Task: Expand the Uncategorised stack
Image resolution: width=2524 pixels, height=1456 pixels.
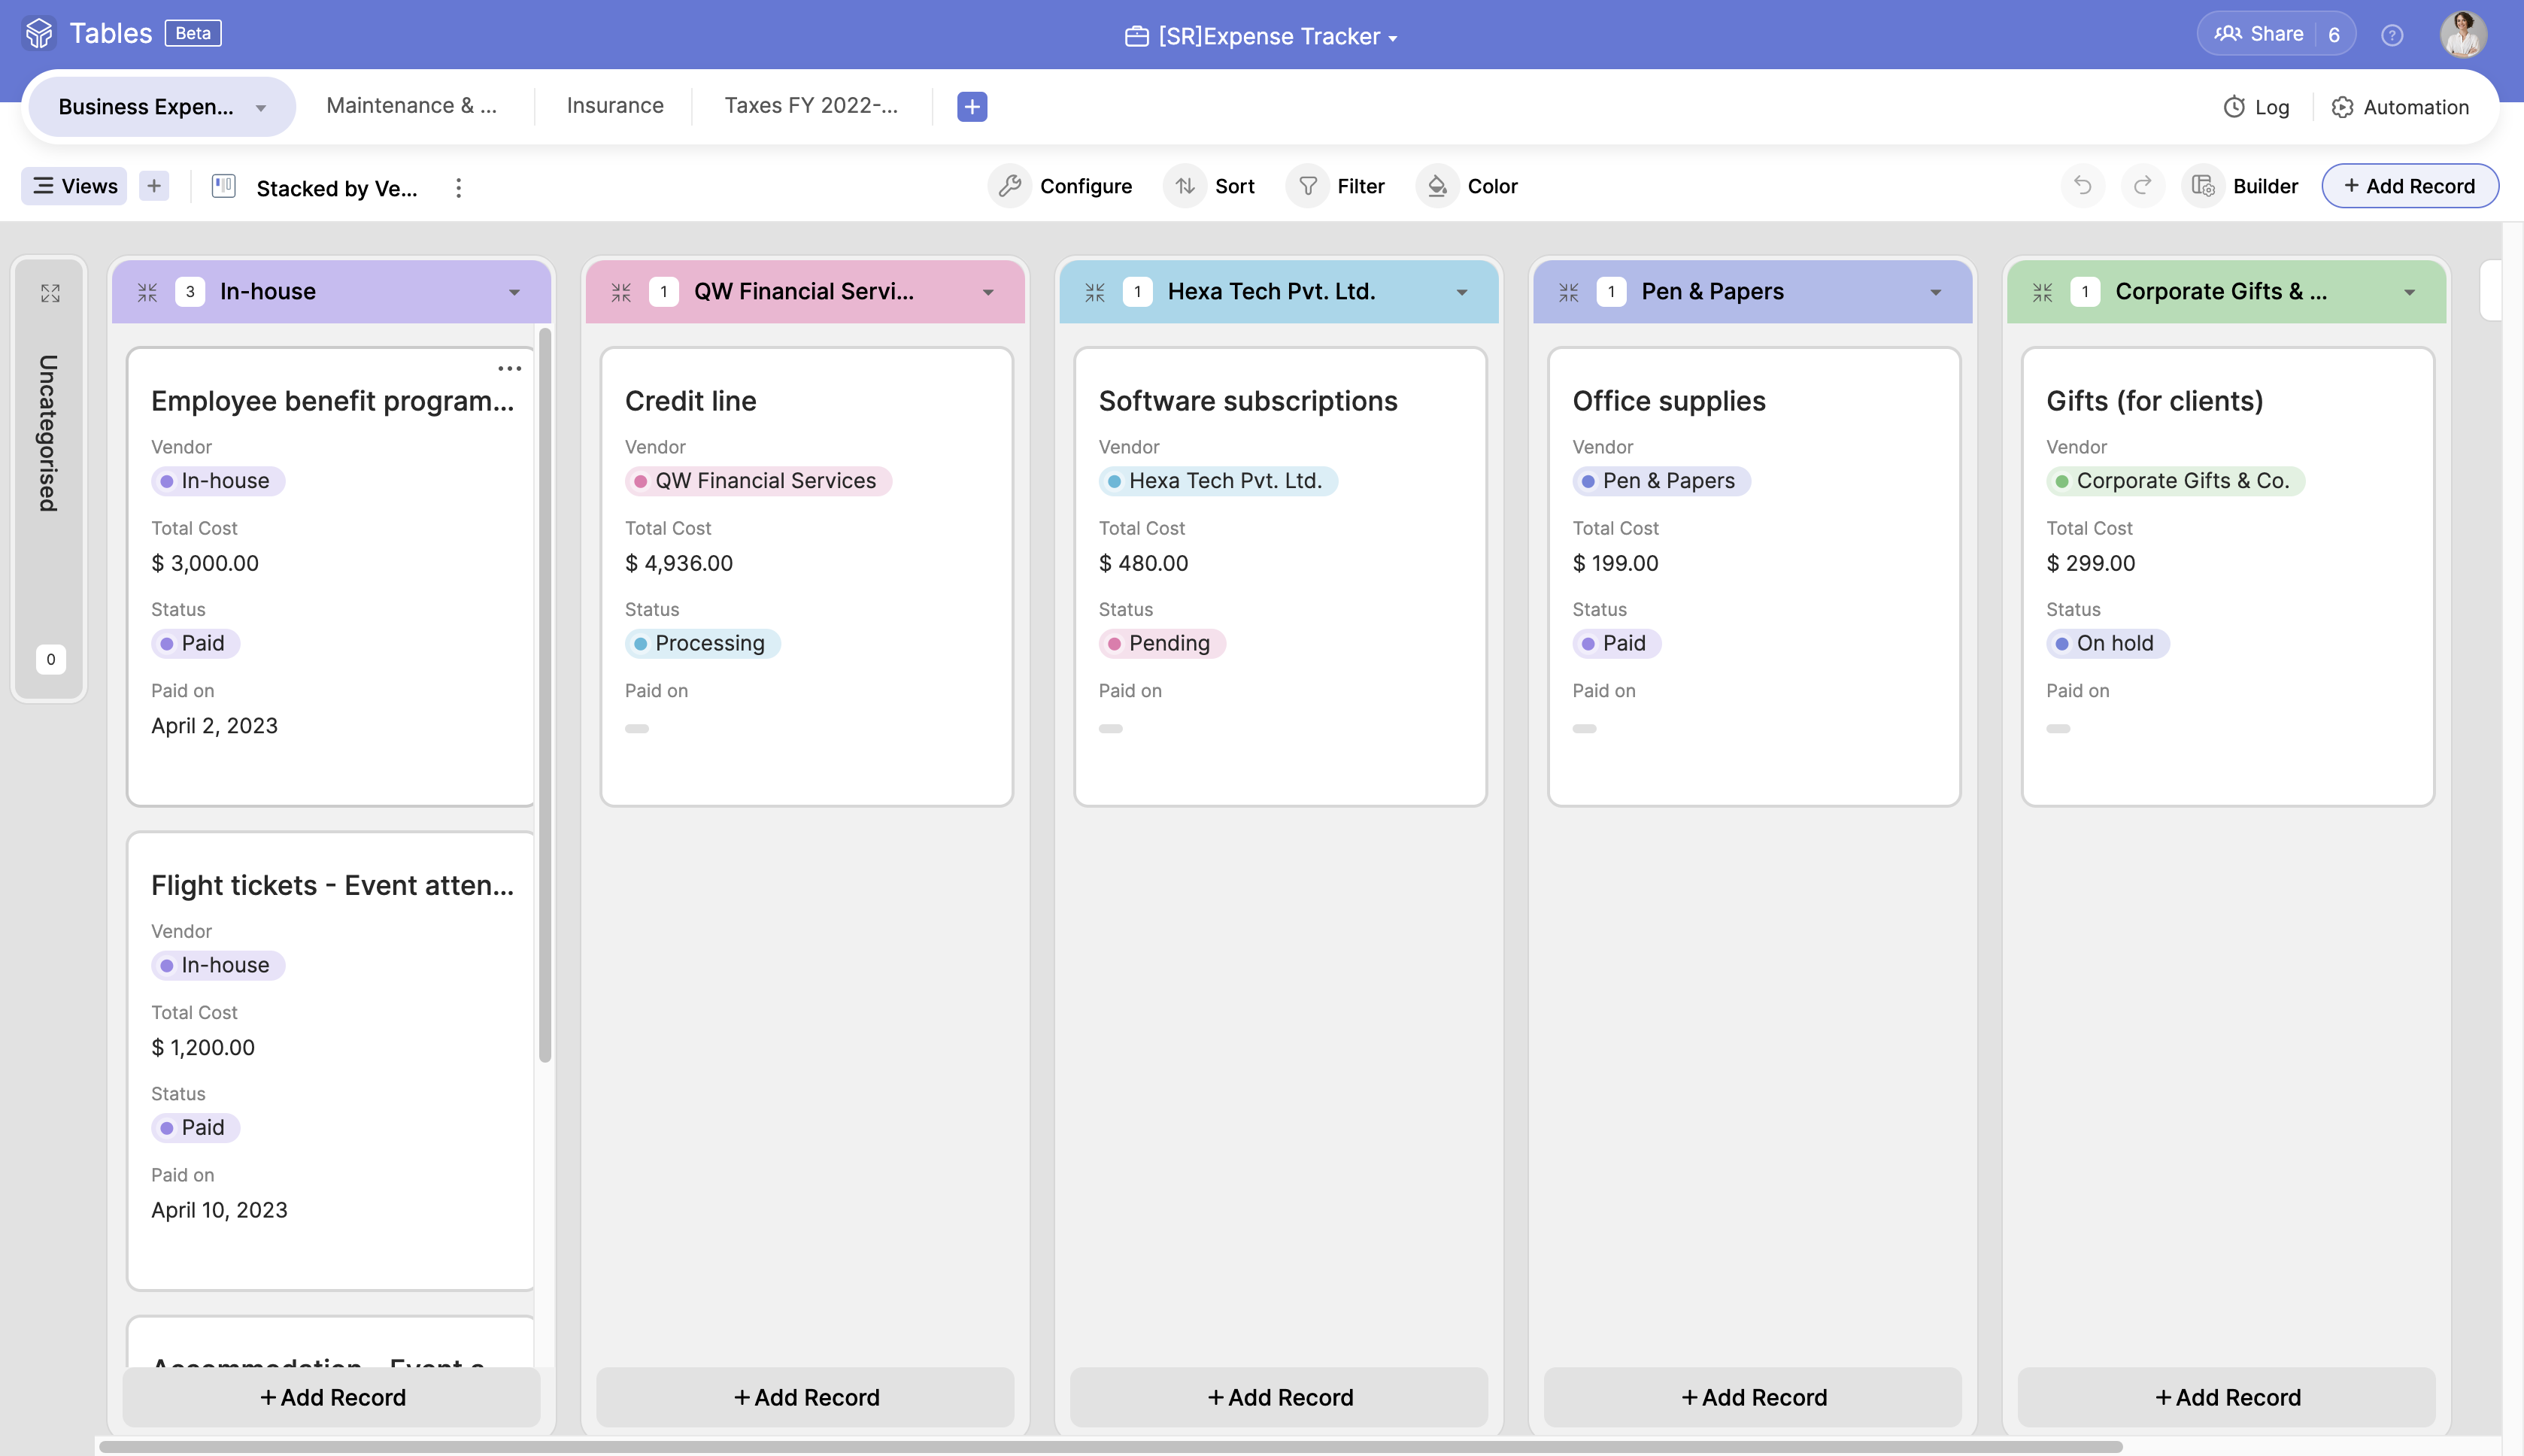Action: 50,293
